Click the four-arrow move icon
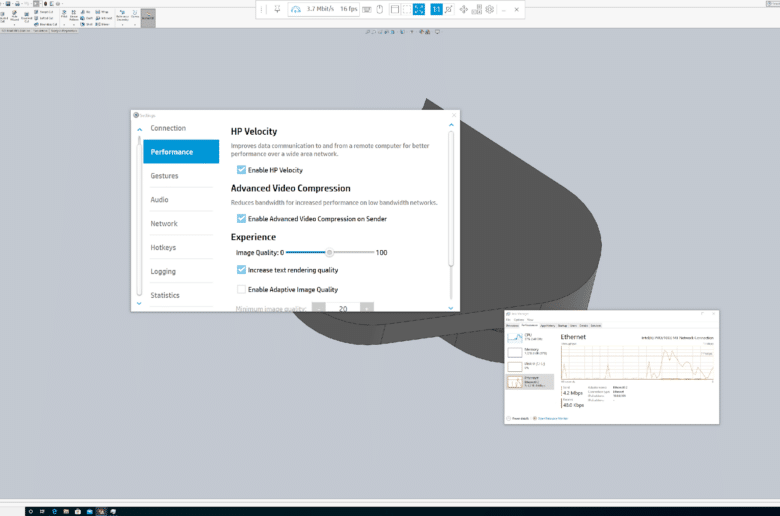Screen dimensions: 780x516 (464, 9)
